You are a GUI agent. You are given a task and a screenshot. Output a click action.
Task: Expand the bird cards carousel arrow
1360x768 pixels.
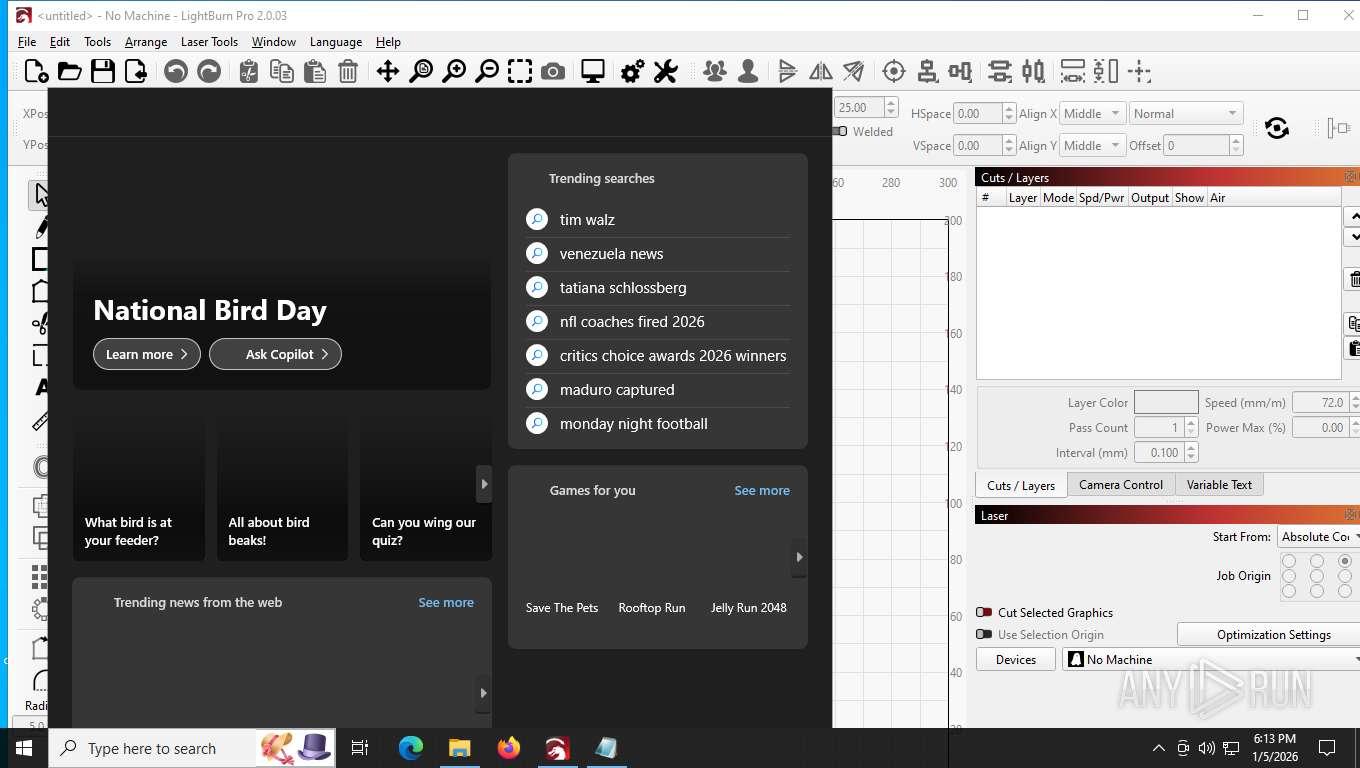(484, 484)
